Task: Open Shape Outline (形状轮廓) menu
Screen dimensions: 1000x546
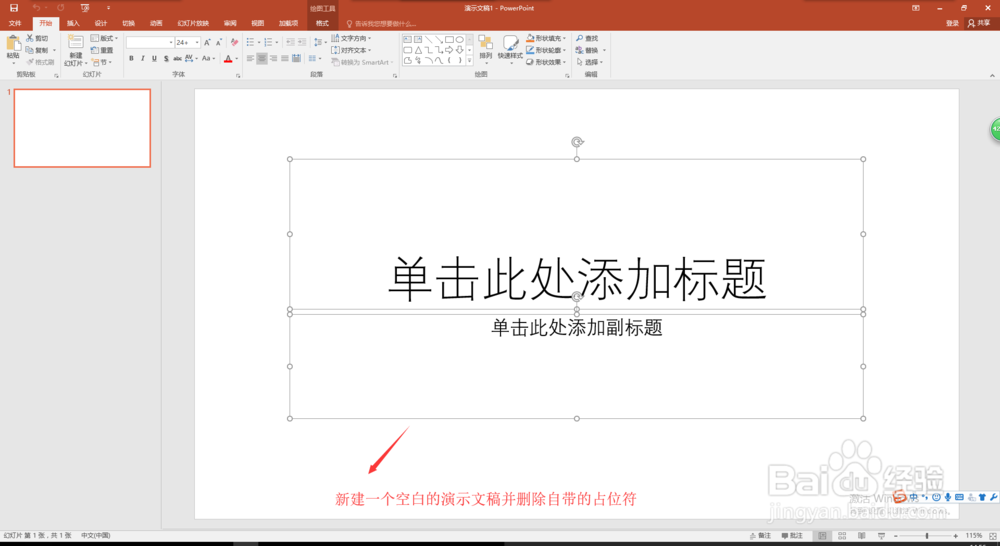Action: [x=547, y=50]
